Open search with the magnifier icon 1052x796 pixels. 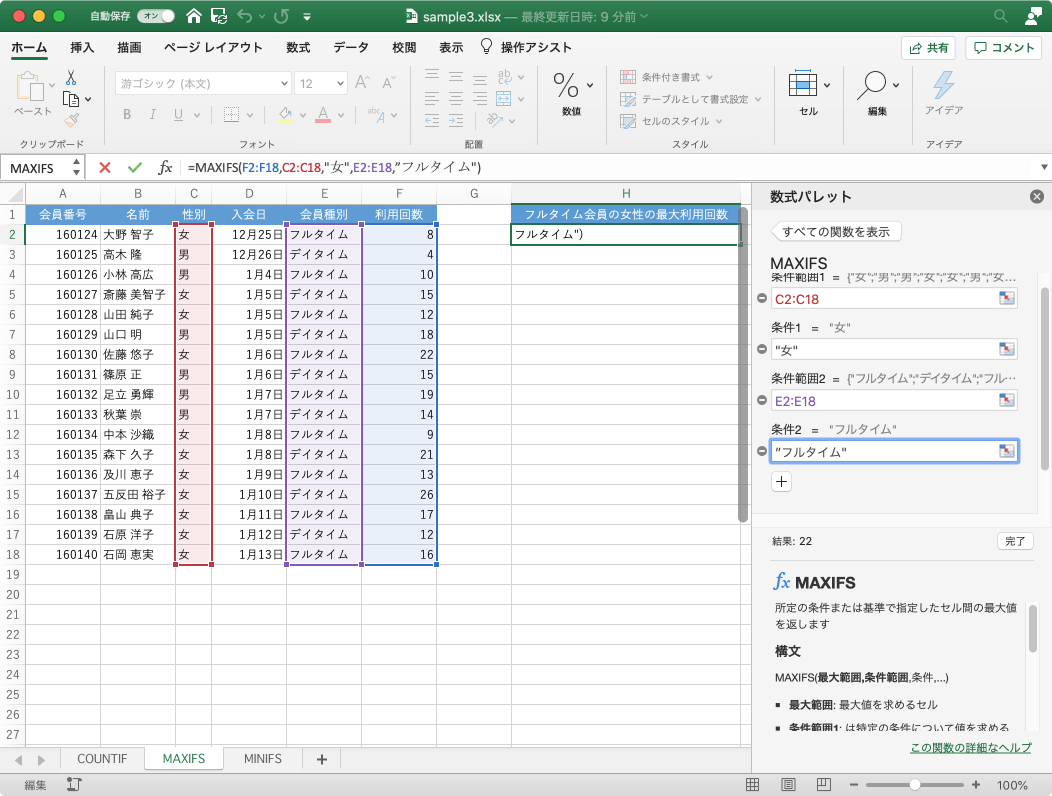tap(1000, 16)
